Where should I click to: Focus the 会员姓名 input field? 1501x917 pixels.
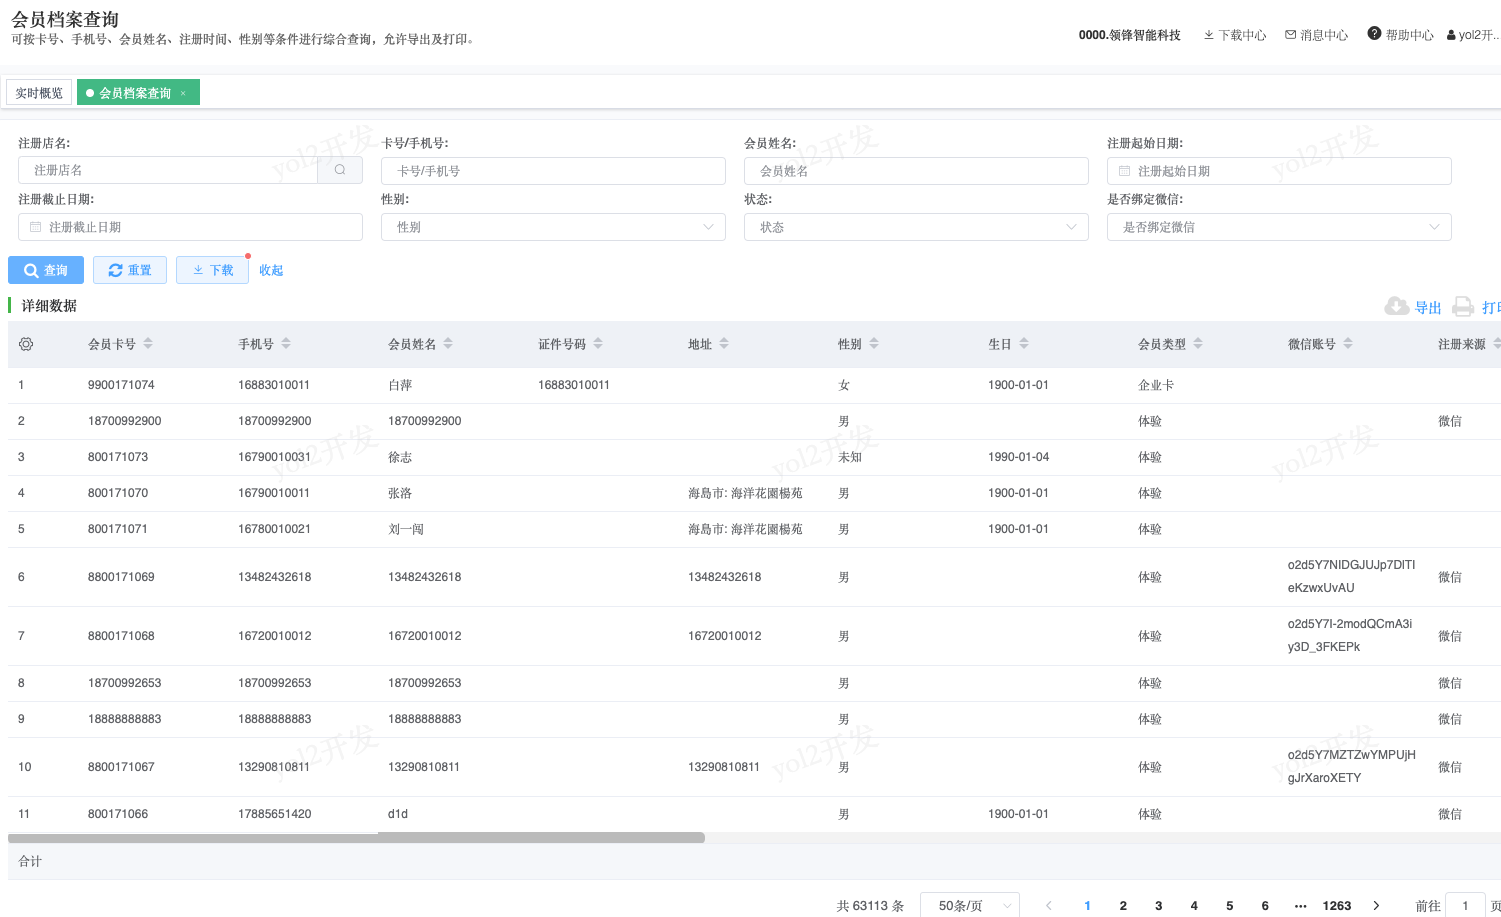point(916,171)
